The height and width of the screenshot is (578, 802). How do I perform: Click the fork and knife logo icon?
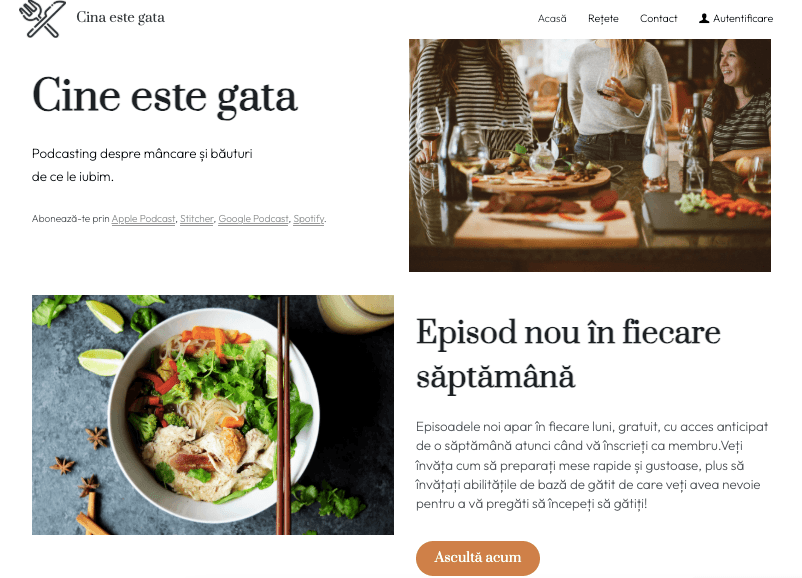coord(42,18)
